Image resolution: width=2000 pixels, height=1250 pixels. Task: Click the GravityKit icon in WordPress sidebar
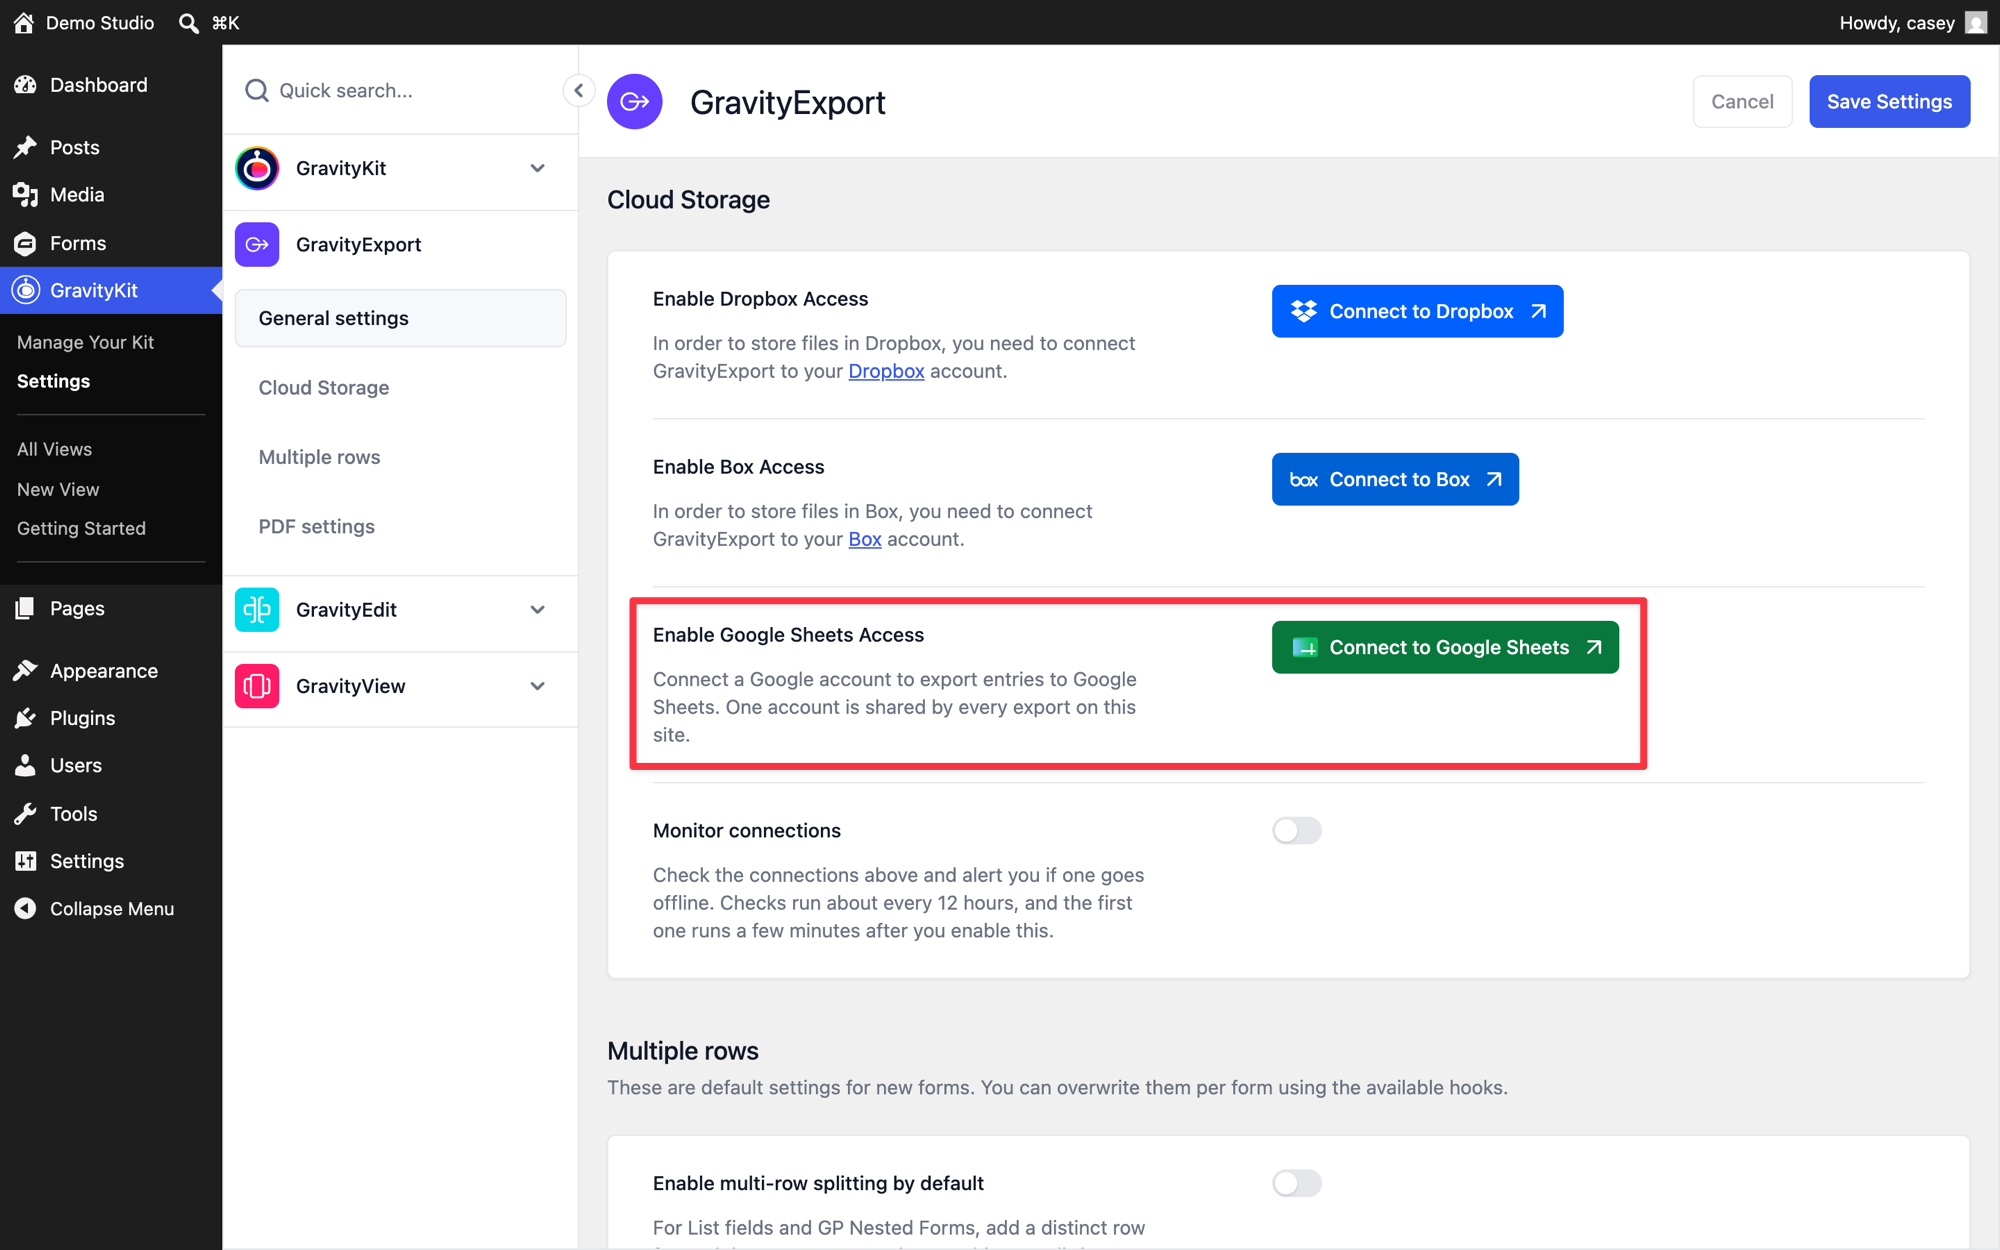25,290
